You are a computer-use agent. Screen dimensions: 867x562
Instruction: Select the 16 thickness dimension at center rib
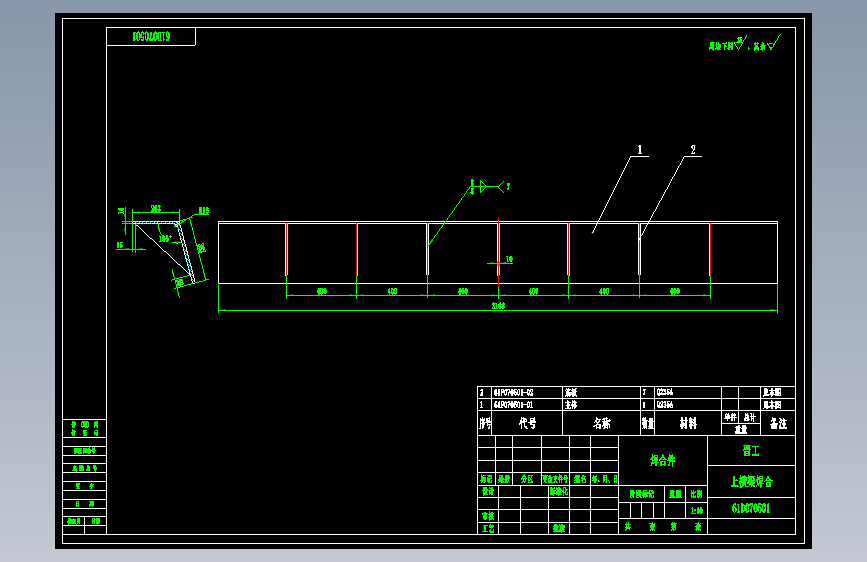(x=509, y=259)
